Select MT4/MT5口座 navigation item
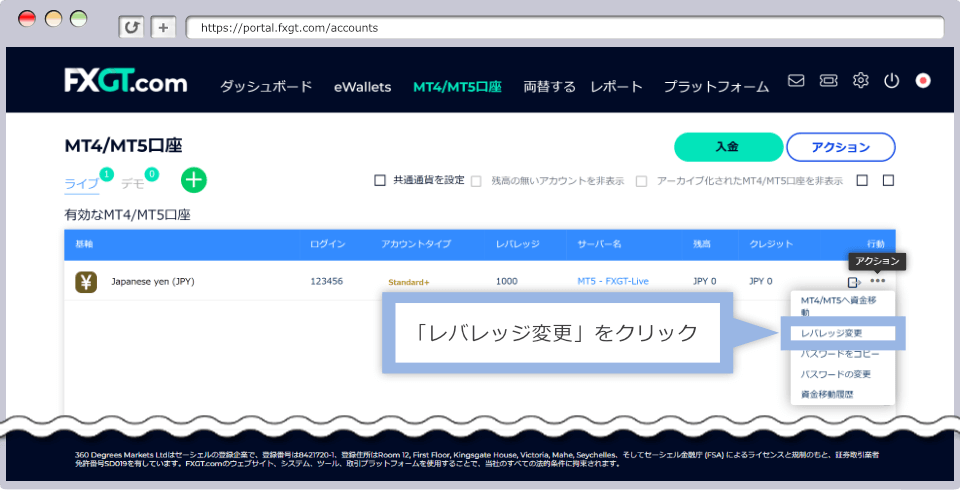The image size is (960, 490). tap(457, 87)
